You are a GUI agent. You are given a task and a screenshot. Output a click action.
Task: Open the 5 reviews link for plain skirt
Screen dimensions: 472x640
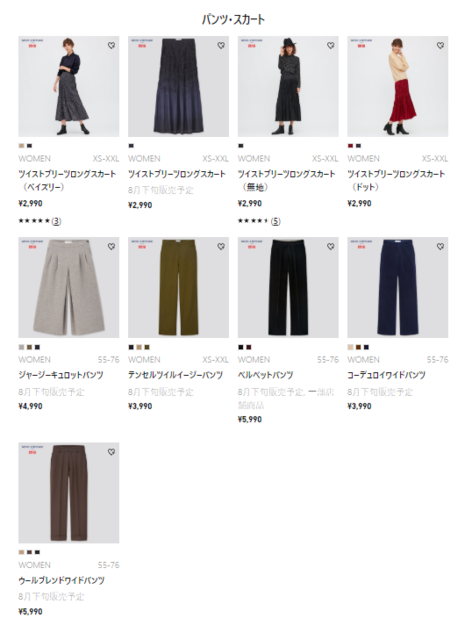click(x=276, y=221)
